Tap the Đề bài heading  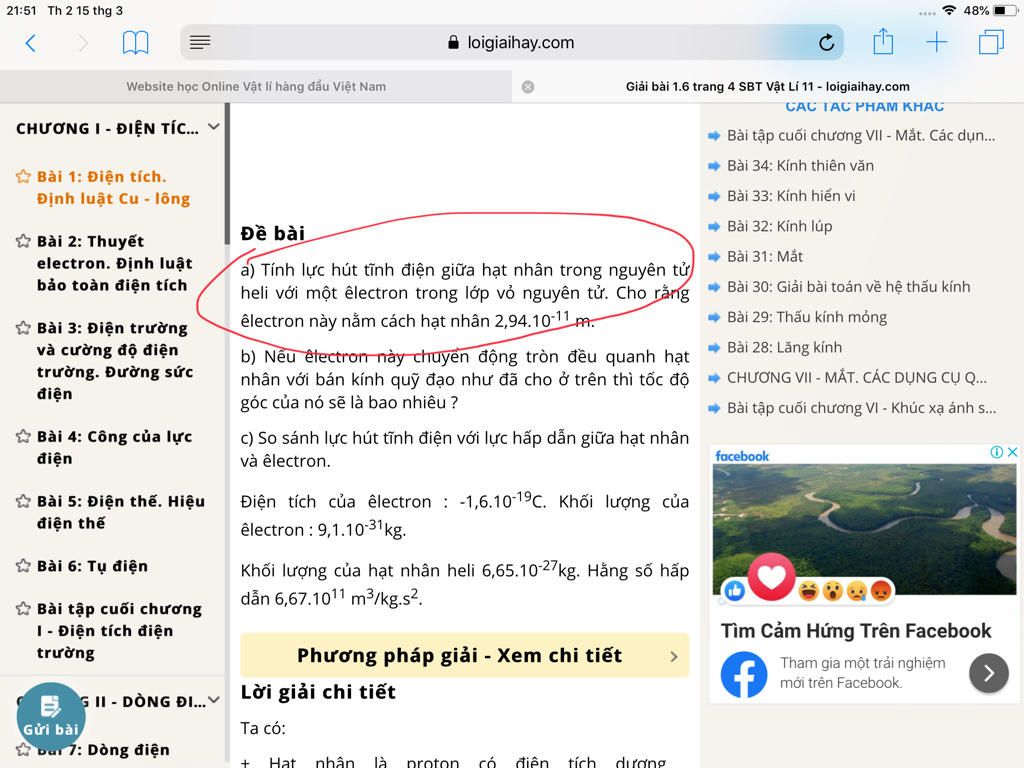point(272,233)
